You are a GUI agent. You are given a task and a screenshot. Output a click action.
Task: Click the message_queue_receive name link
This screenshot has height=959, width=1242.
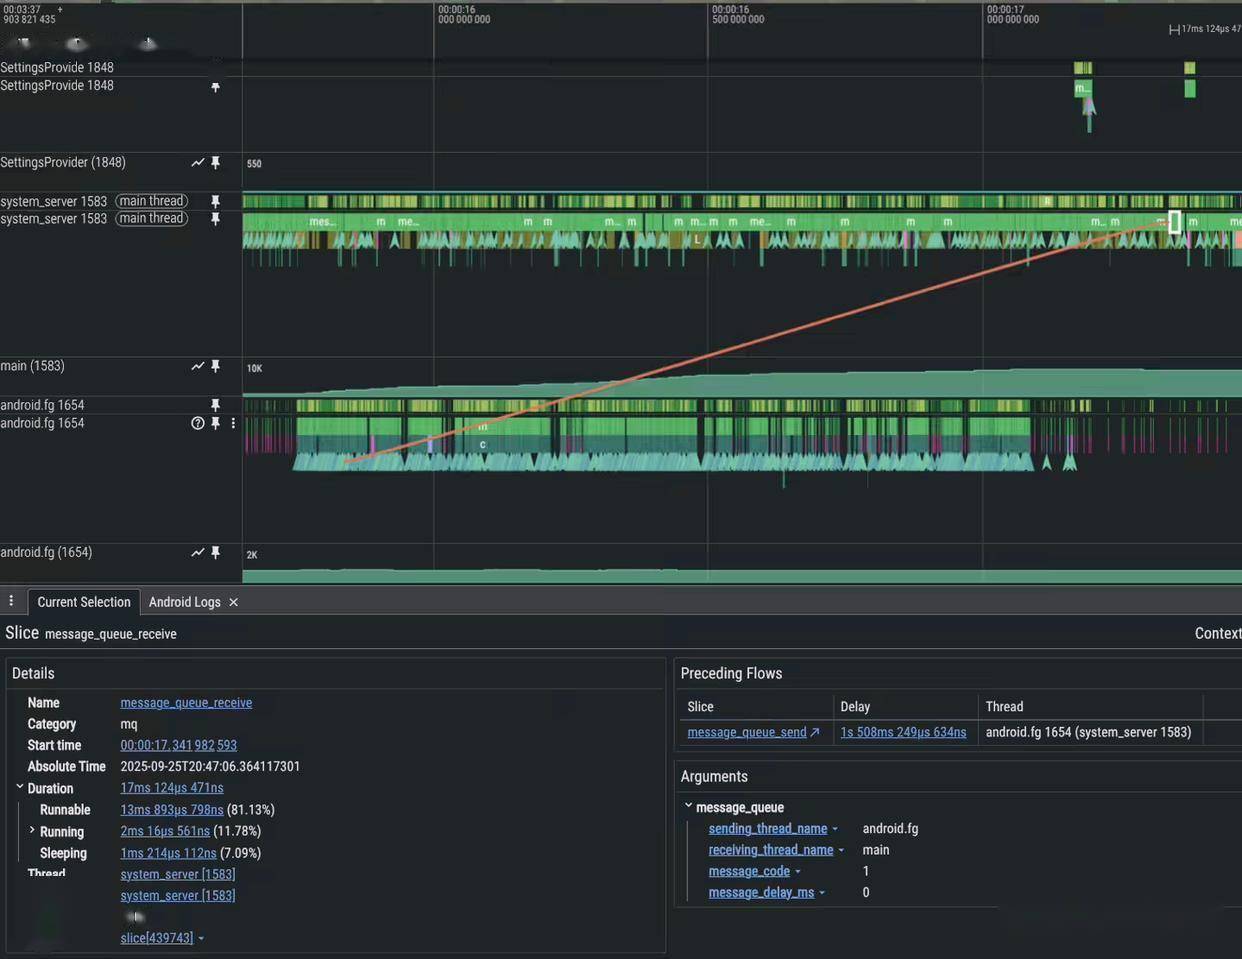[x=186, y=703]
